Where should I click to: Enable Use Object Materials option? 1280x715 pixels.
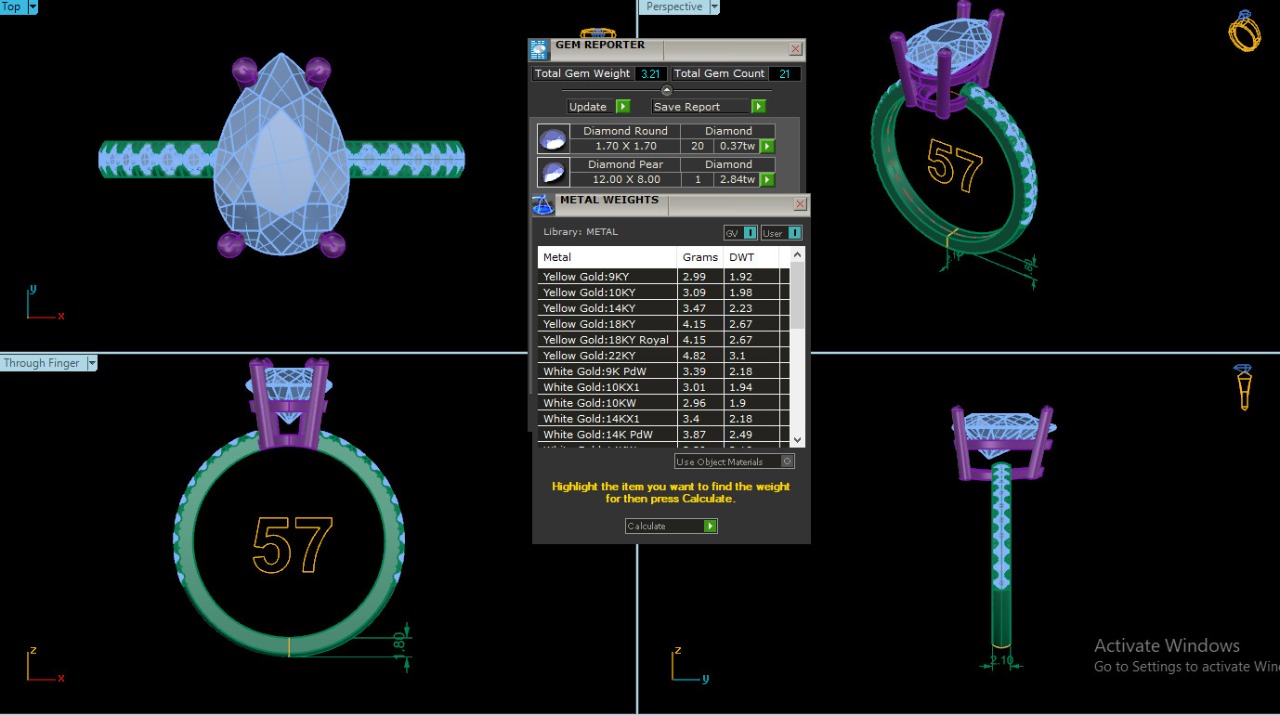point(788,462)
